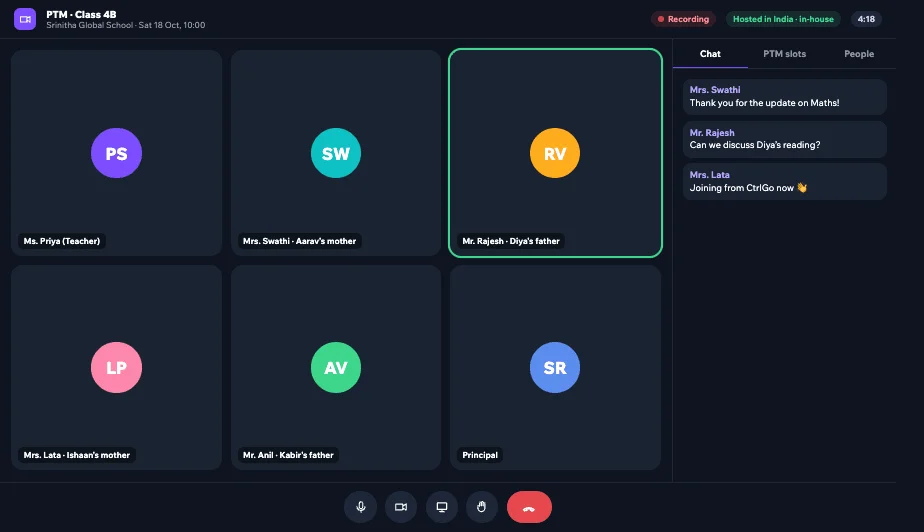The height and width of the screenshot is (532, 924).
Task: Open Mrs. Swathi's chat message about Maths
Action: pos(784,97)
